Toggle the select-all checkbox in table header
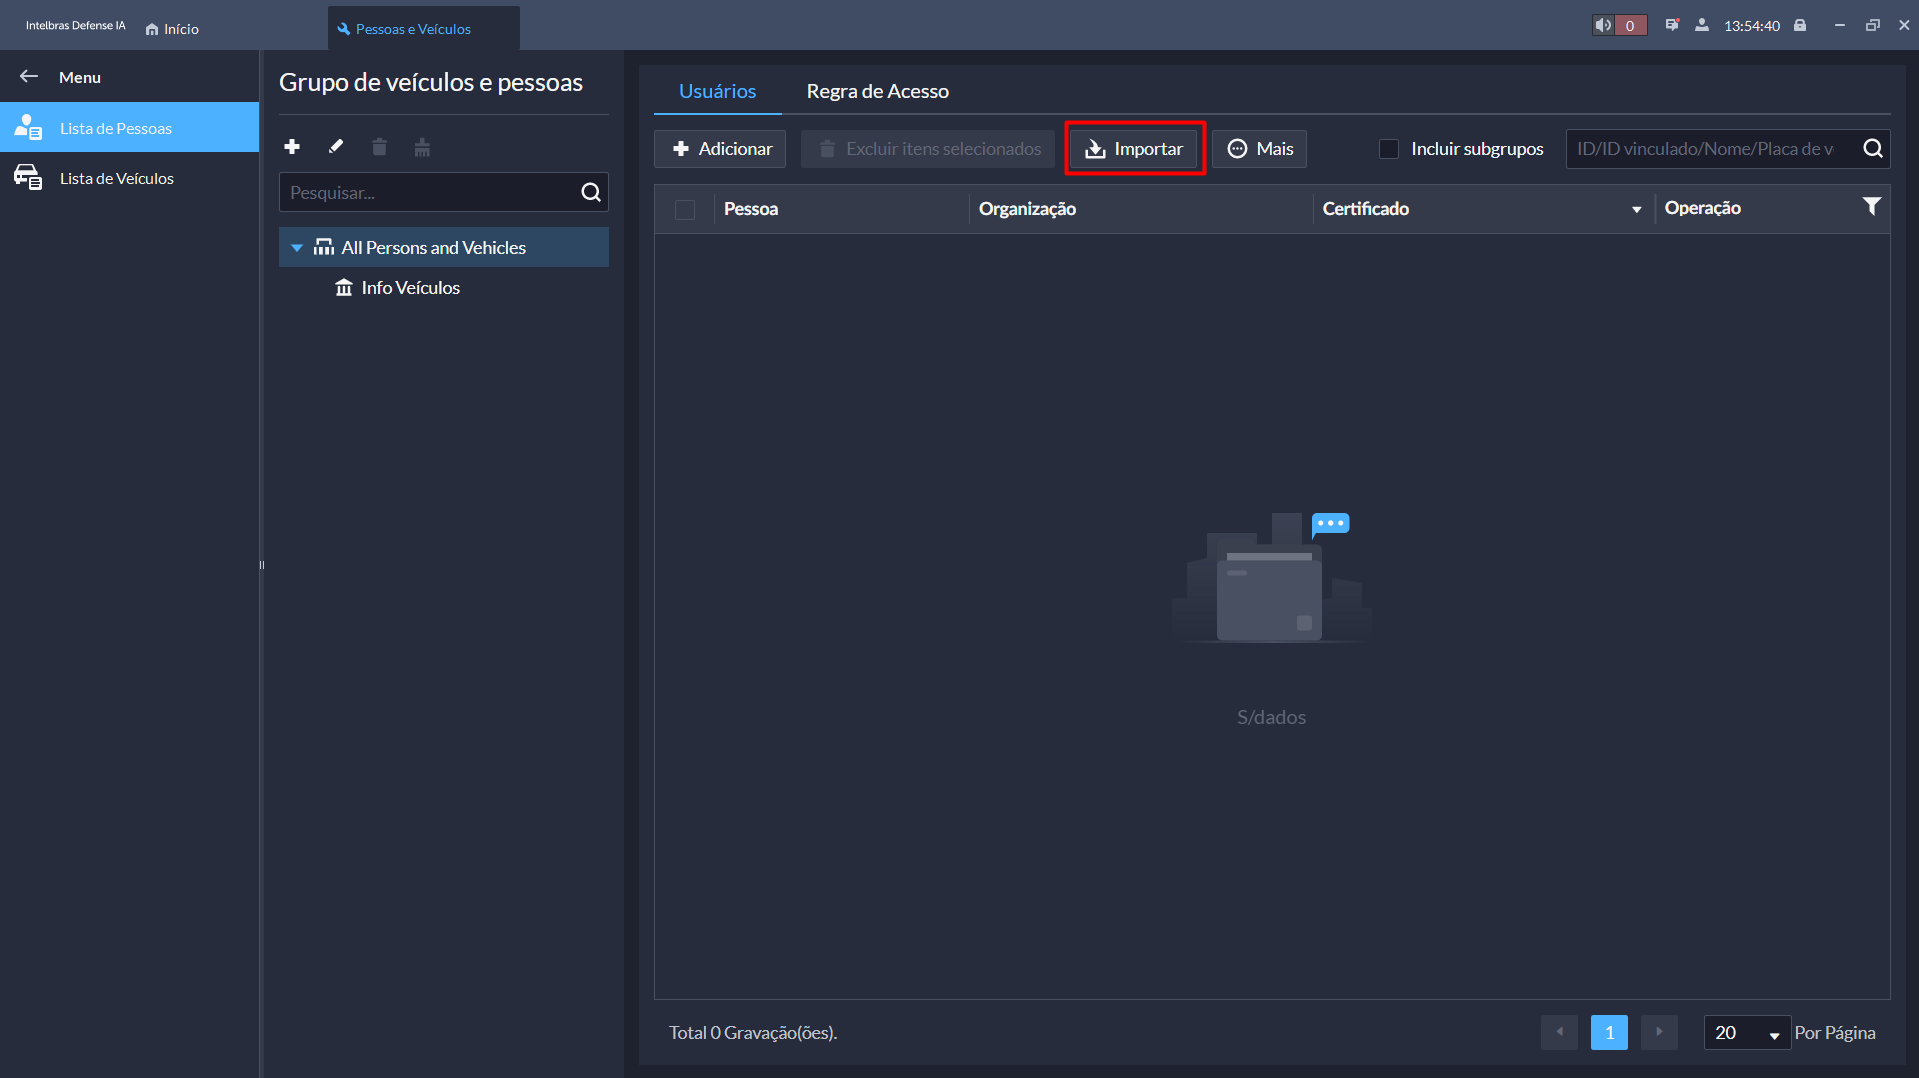1919x1078 pixels. coord(685,209)
